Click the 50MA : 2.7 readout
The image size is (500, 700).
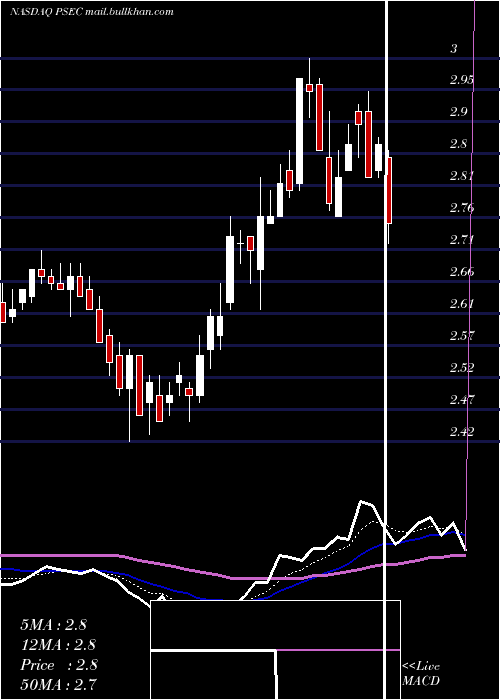coord(58,684)
